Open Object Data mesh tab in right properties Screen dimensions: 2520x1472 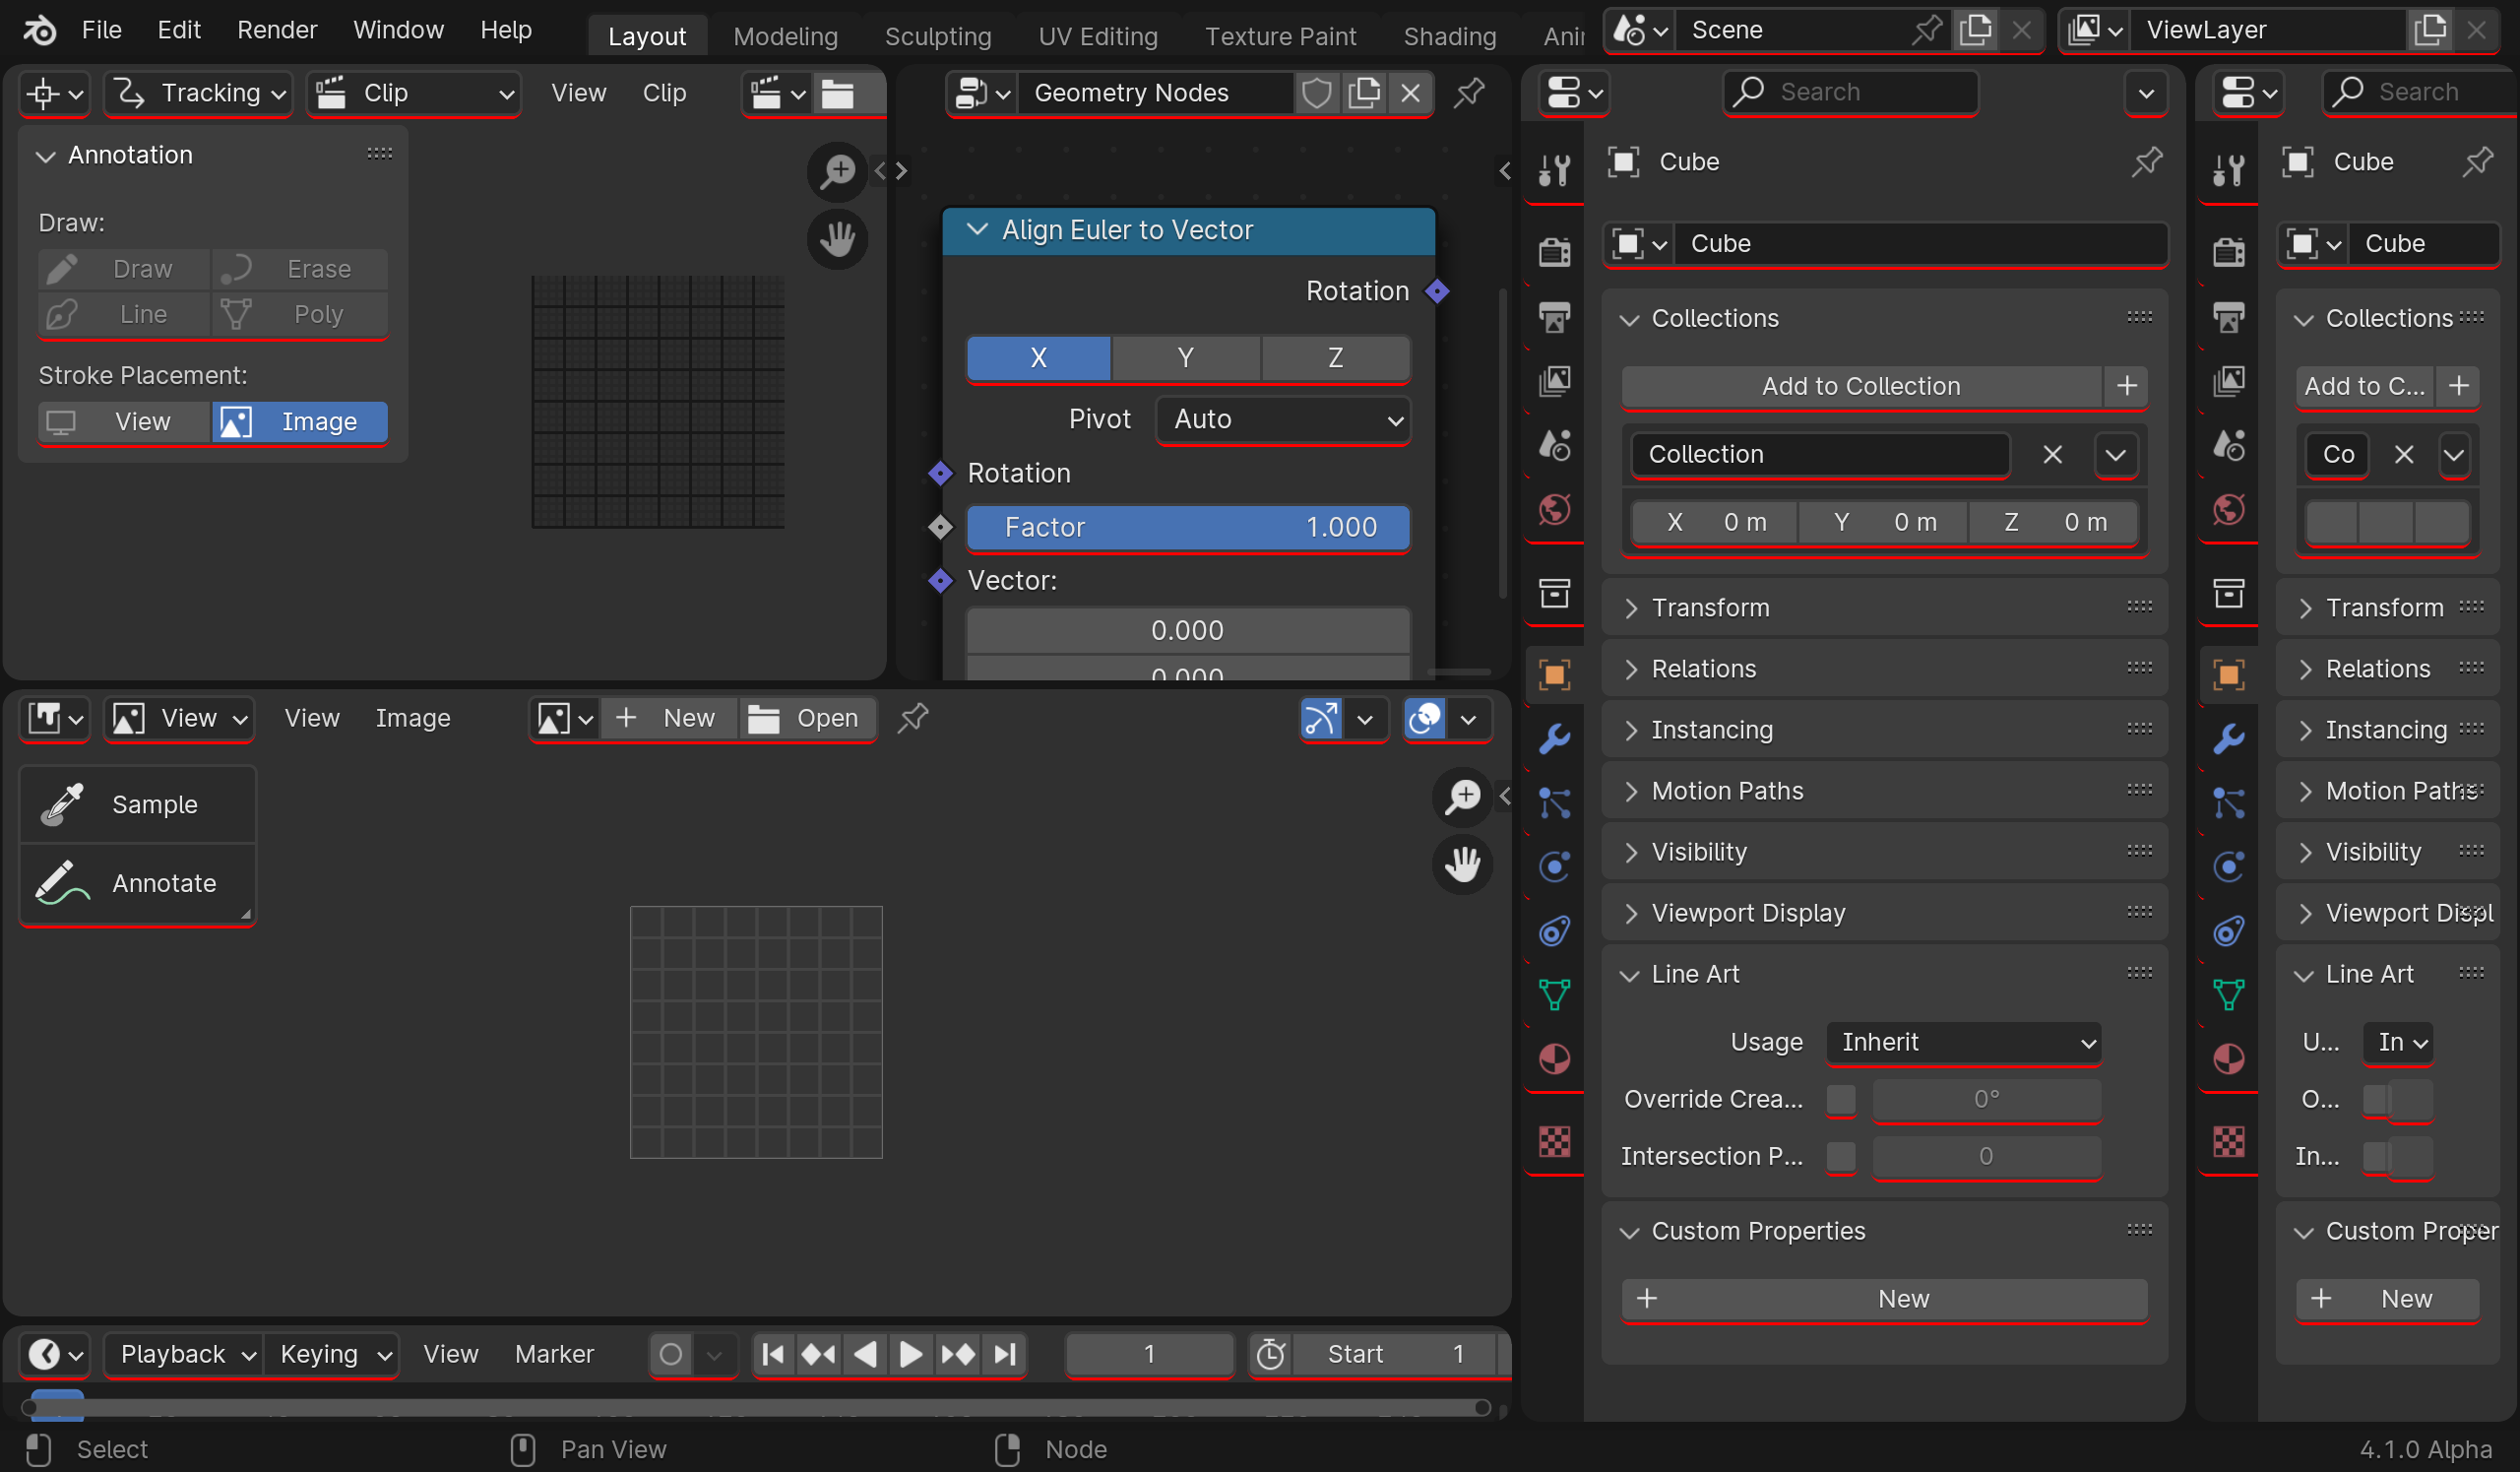point(2228,995)
